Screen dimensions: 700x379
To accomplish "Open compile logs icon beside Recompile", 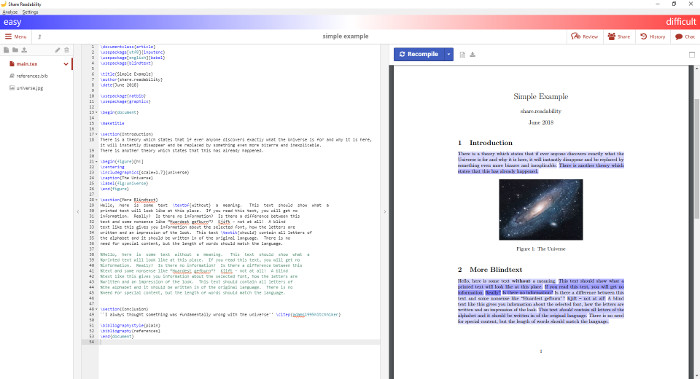I will coord(462,54).
